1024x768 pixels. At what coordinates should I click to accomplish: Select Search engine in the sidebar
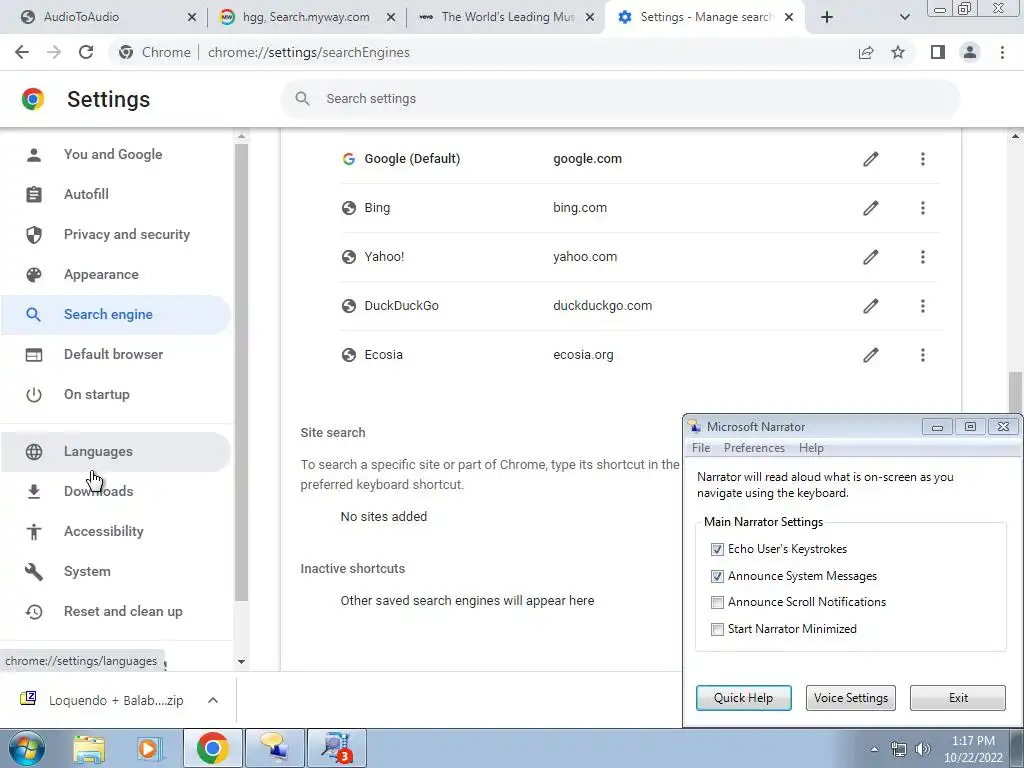(x=116, y=315)
